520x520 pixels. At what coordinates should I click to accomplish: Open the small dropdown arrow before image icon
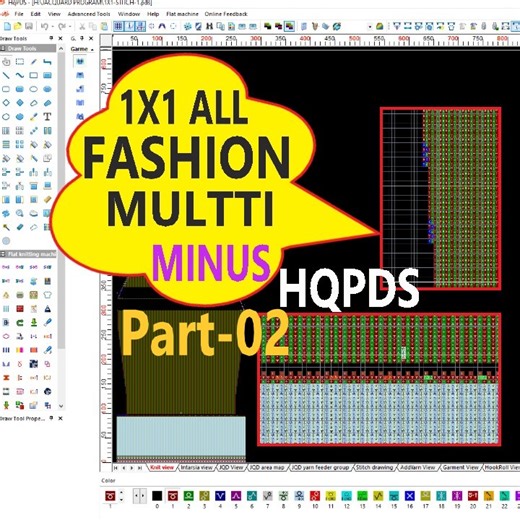370,26
